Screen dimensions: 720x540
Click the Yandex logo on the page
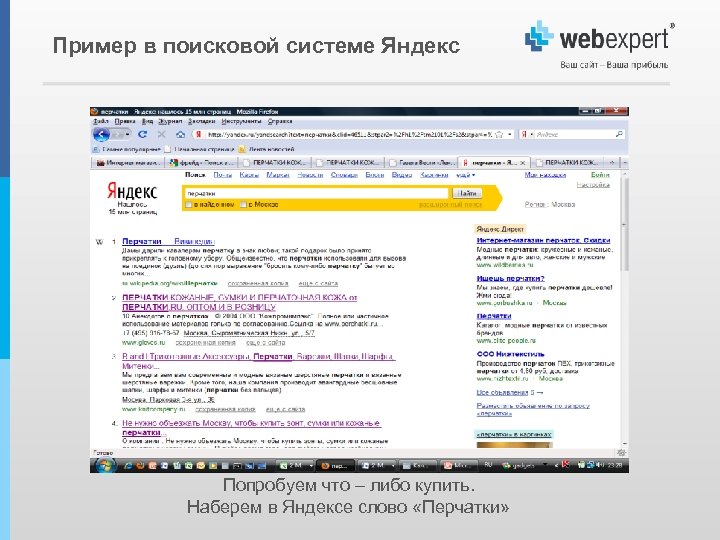point(132,191)
